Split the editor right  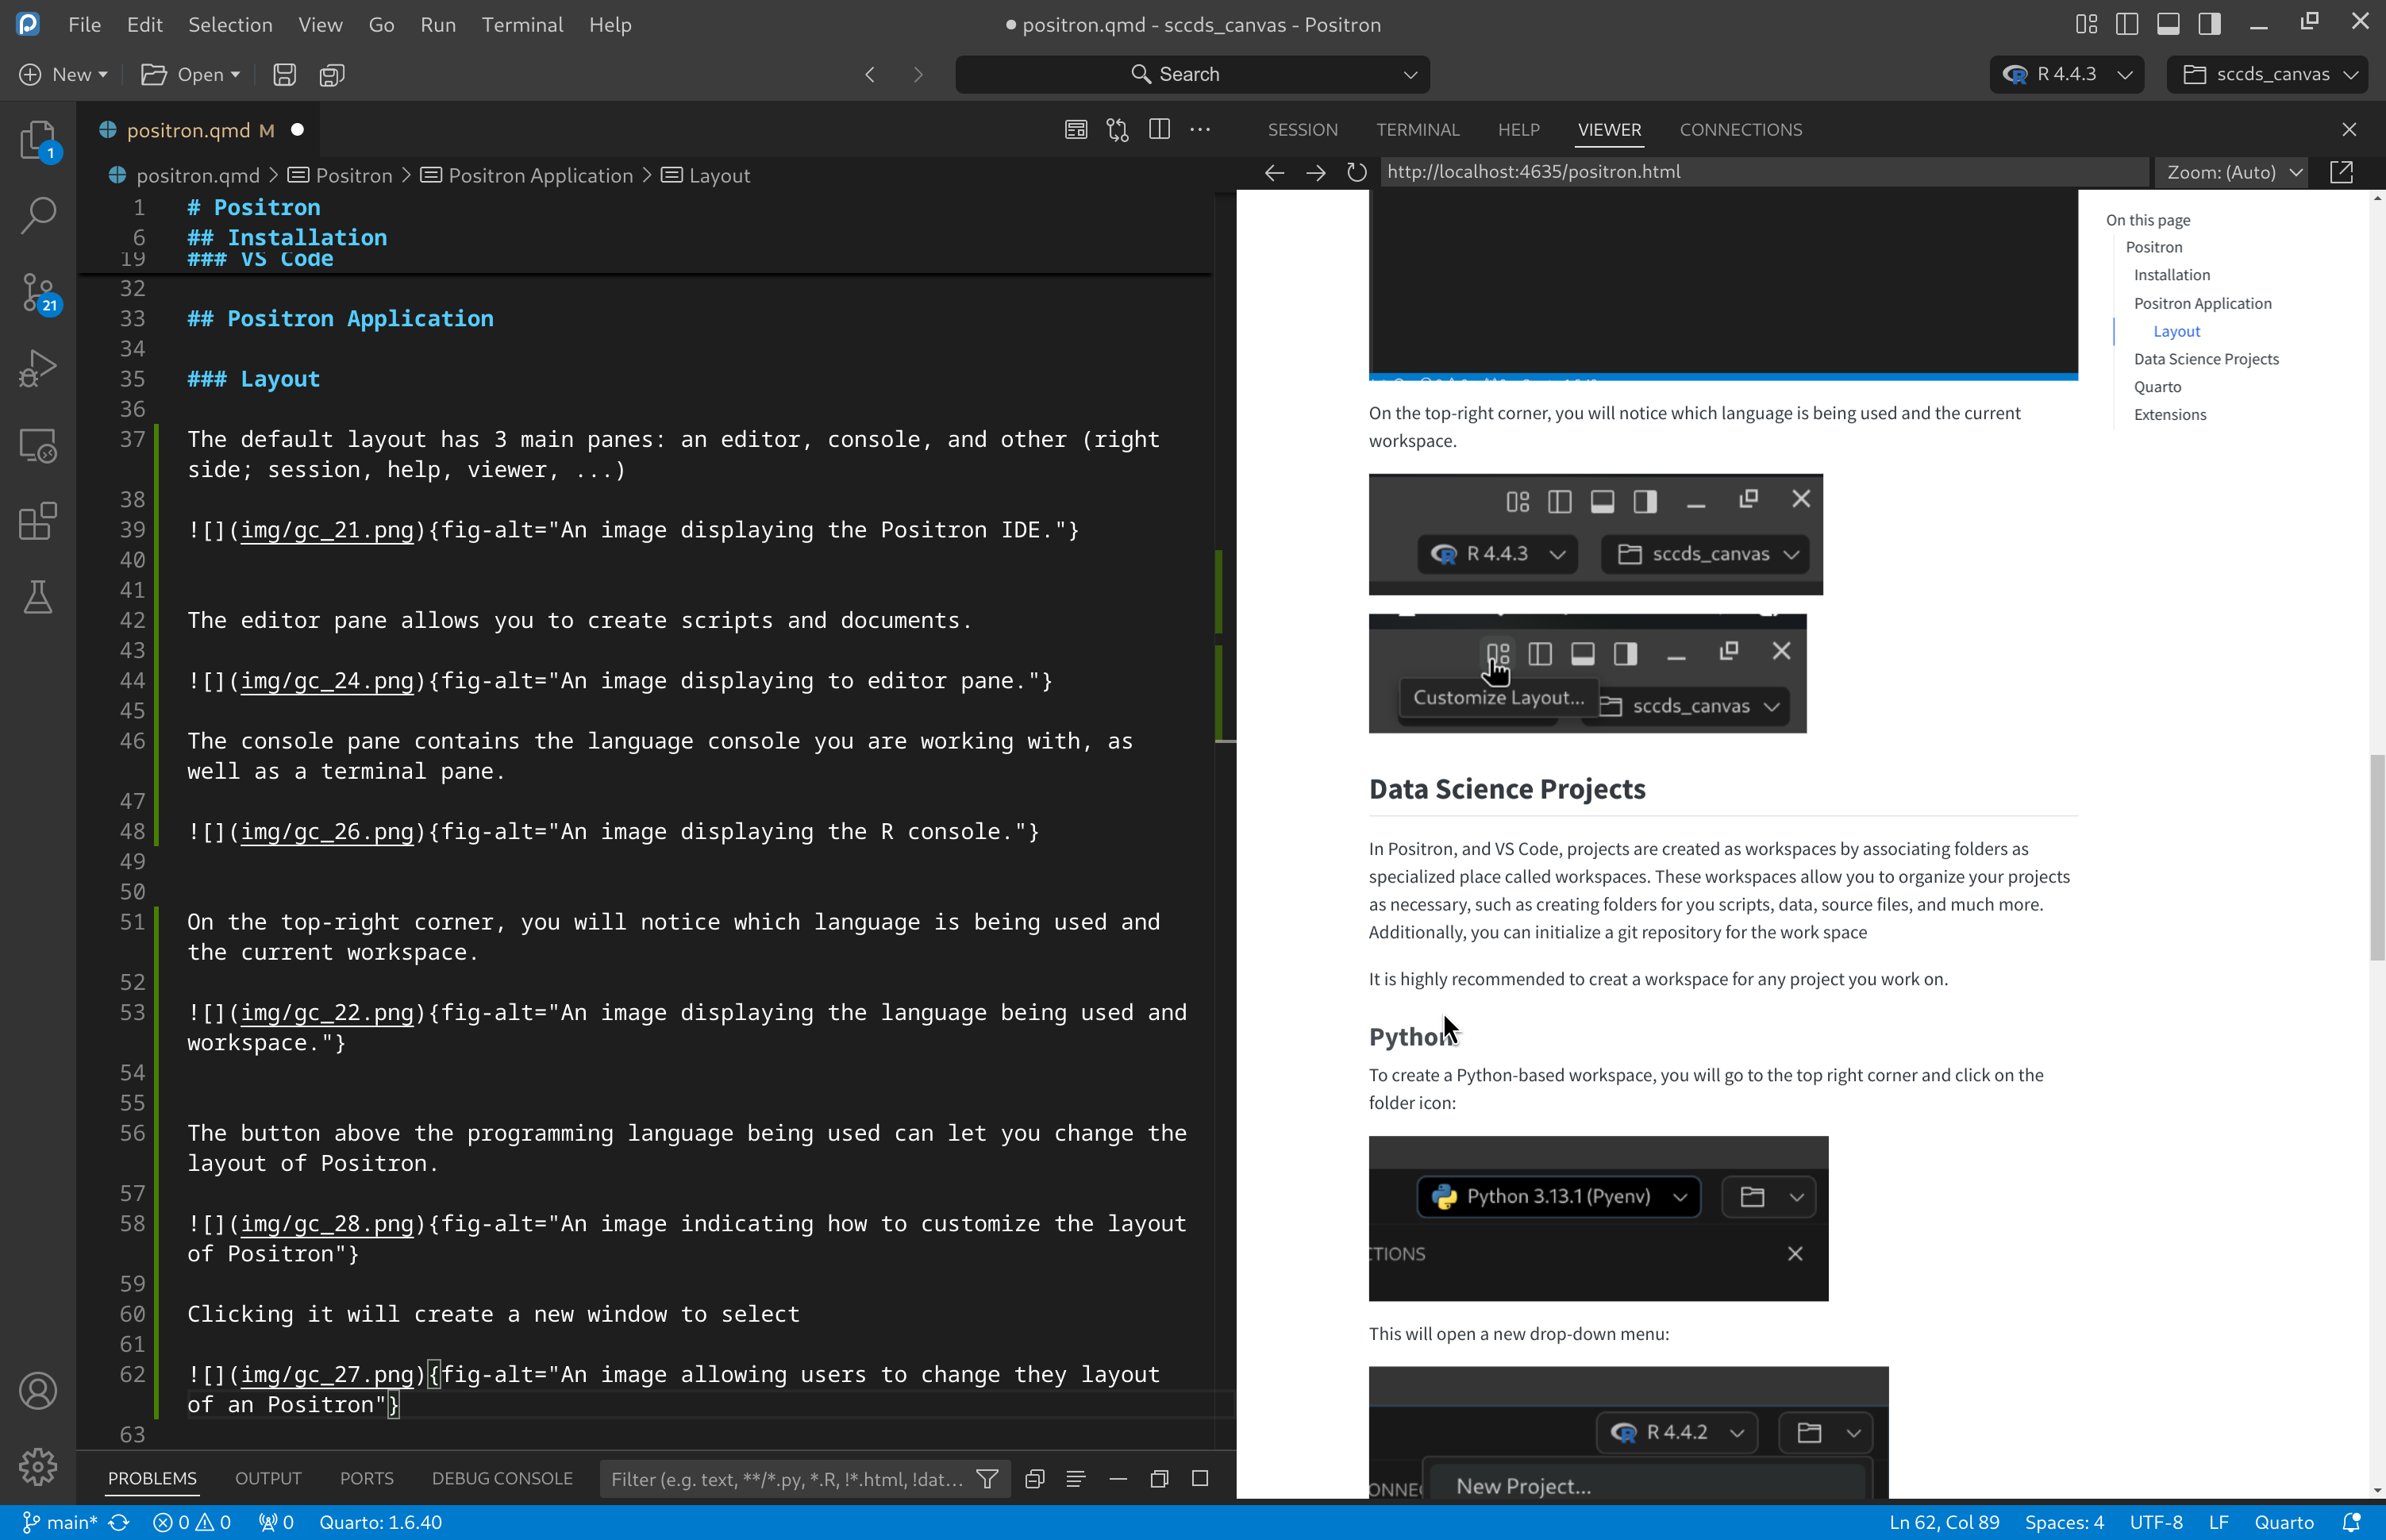1159,130
